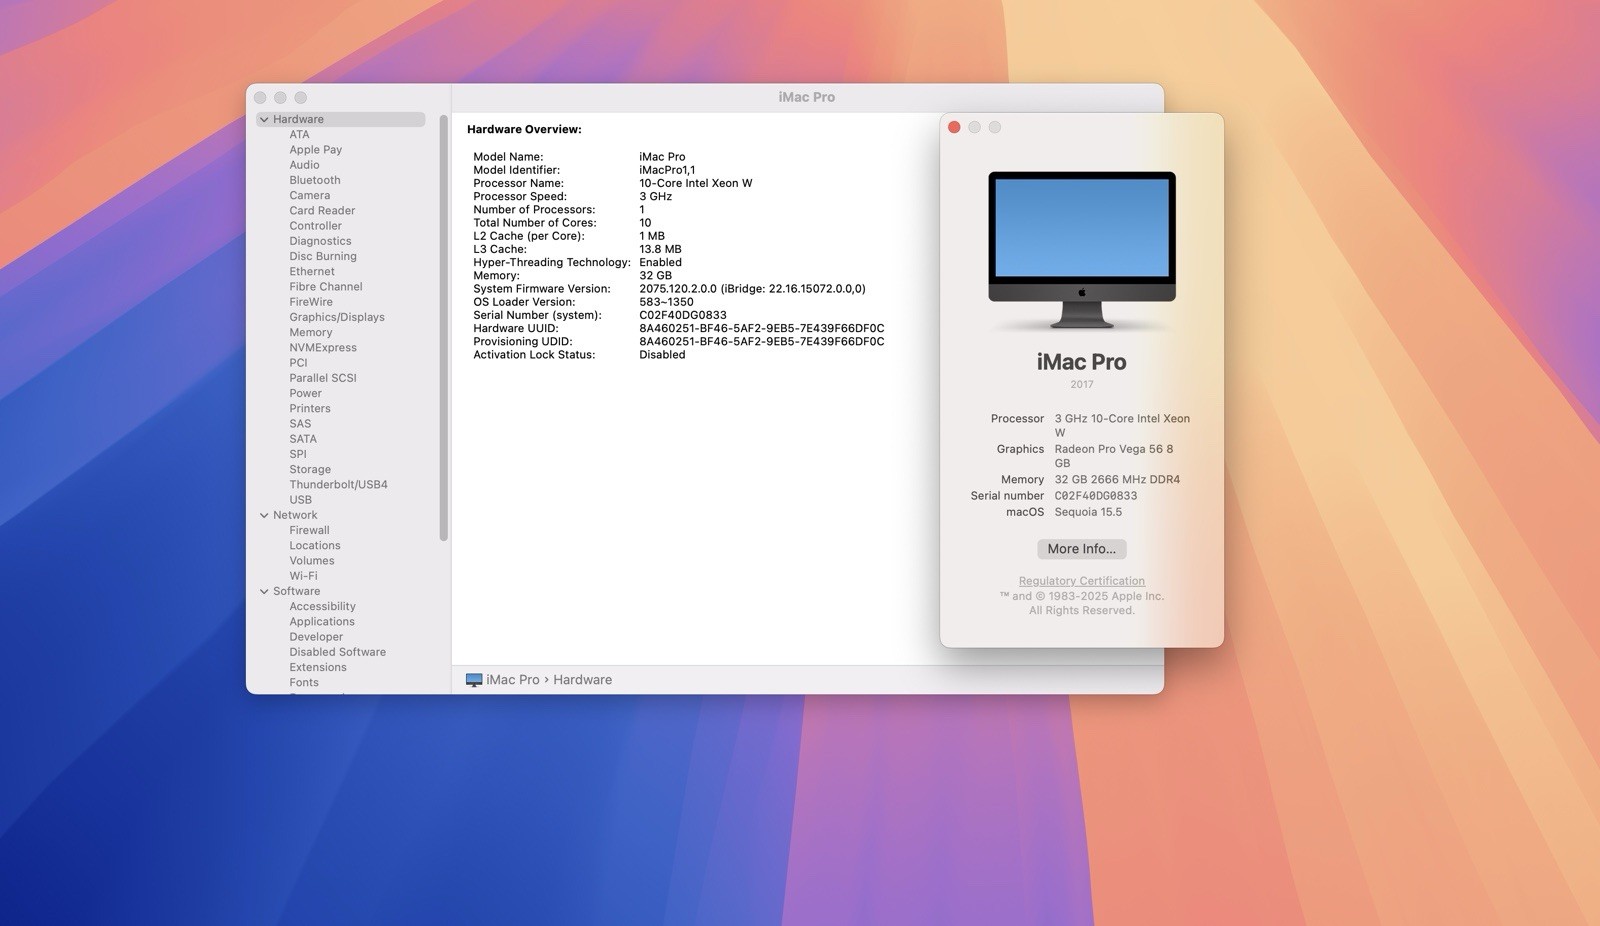The image size is (1600, 926).
Task: Open Diagnostics in the sidebar
Action: (x=321, y=241)
